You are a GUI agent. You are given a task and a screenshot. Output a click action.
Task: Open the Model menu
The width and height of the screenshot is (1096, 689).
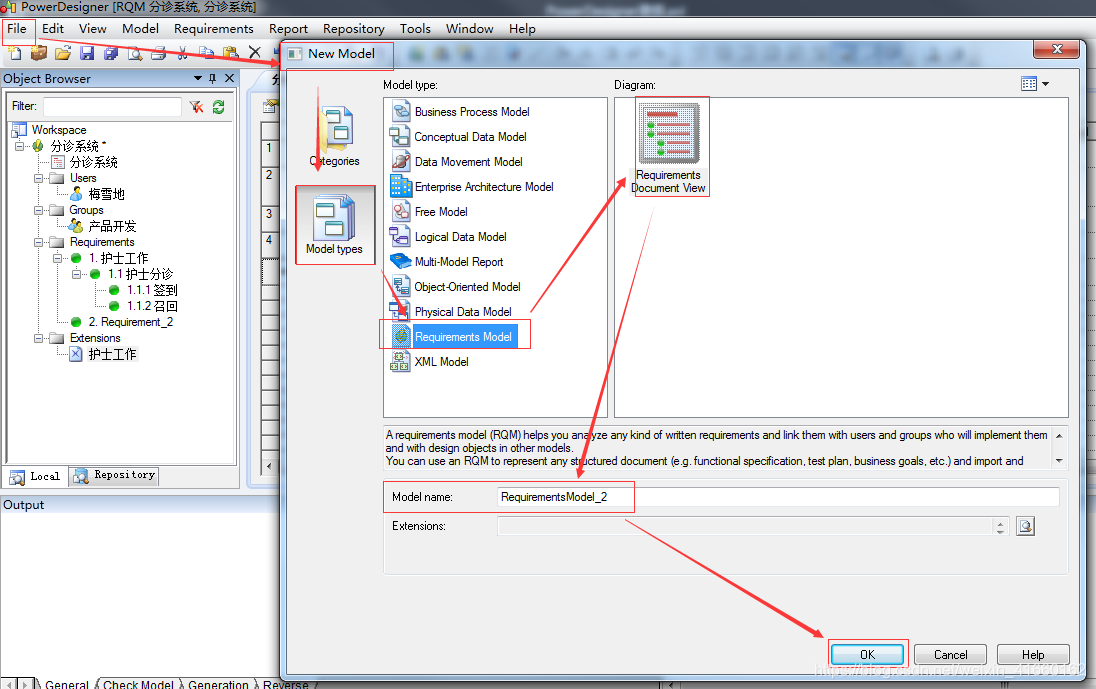pos(140,29)
